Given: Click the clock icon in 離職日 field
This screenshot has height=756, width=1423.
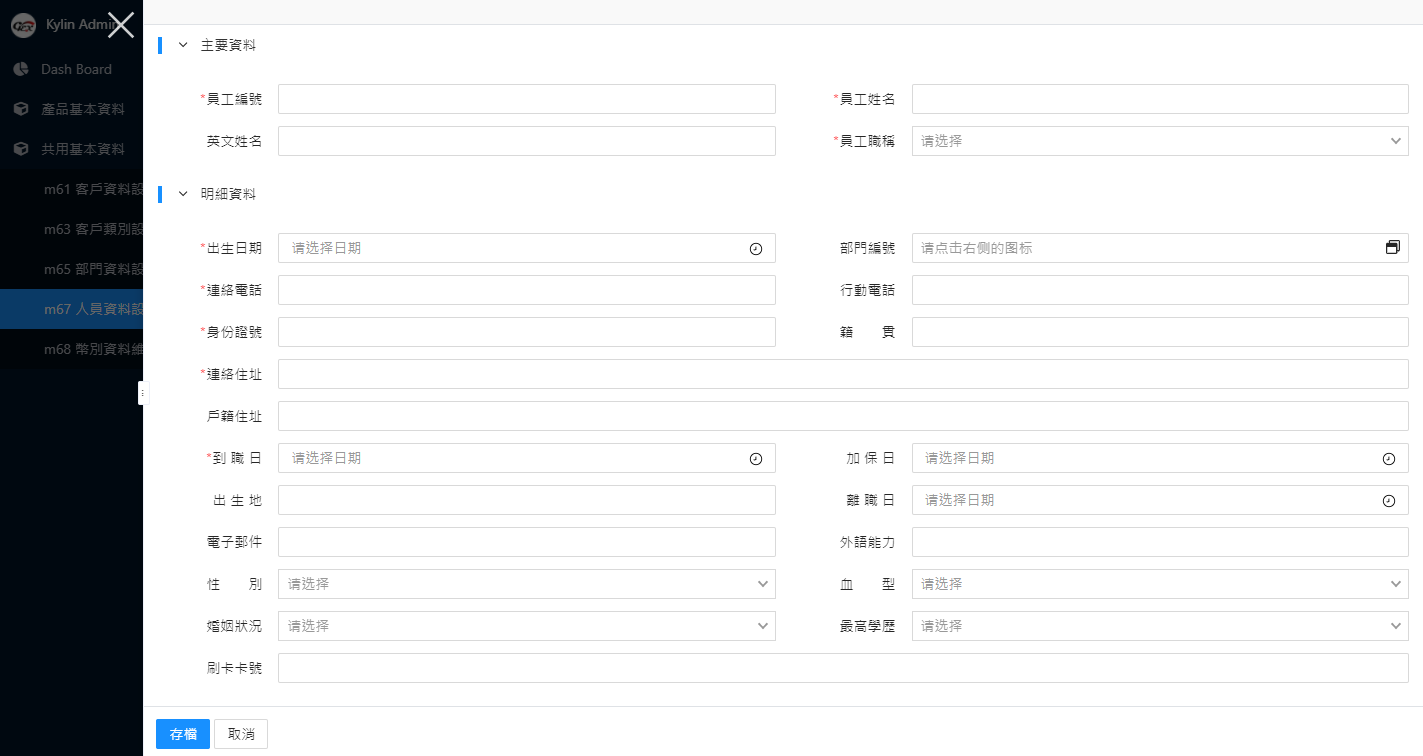Looking at the screenshot, I should pyautogui.click(x=1389, y=501).
